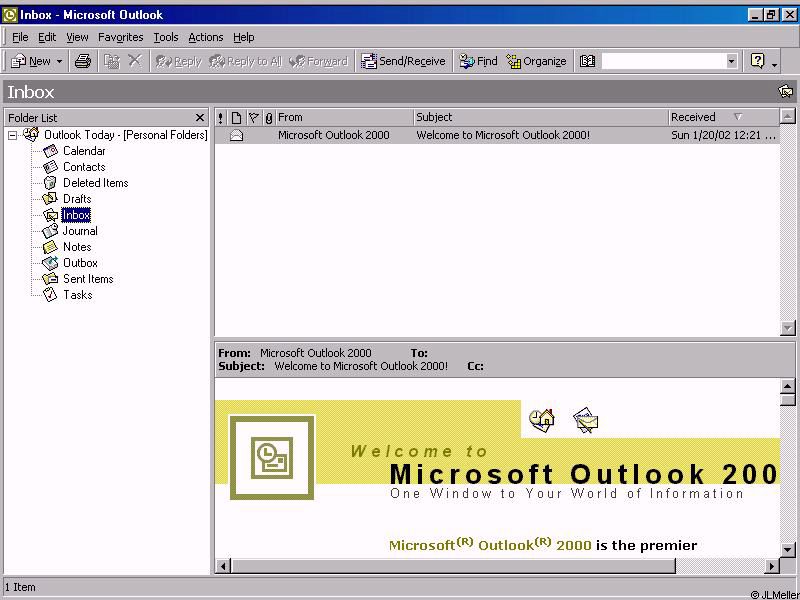Image resolution: width=800 pixels, height=600 pixels.
Task: Open the Outbox folder
Action: (80, 263)
